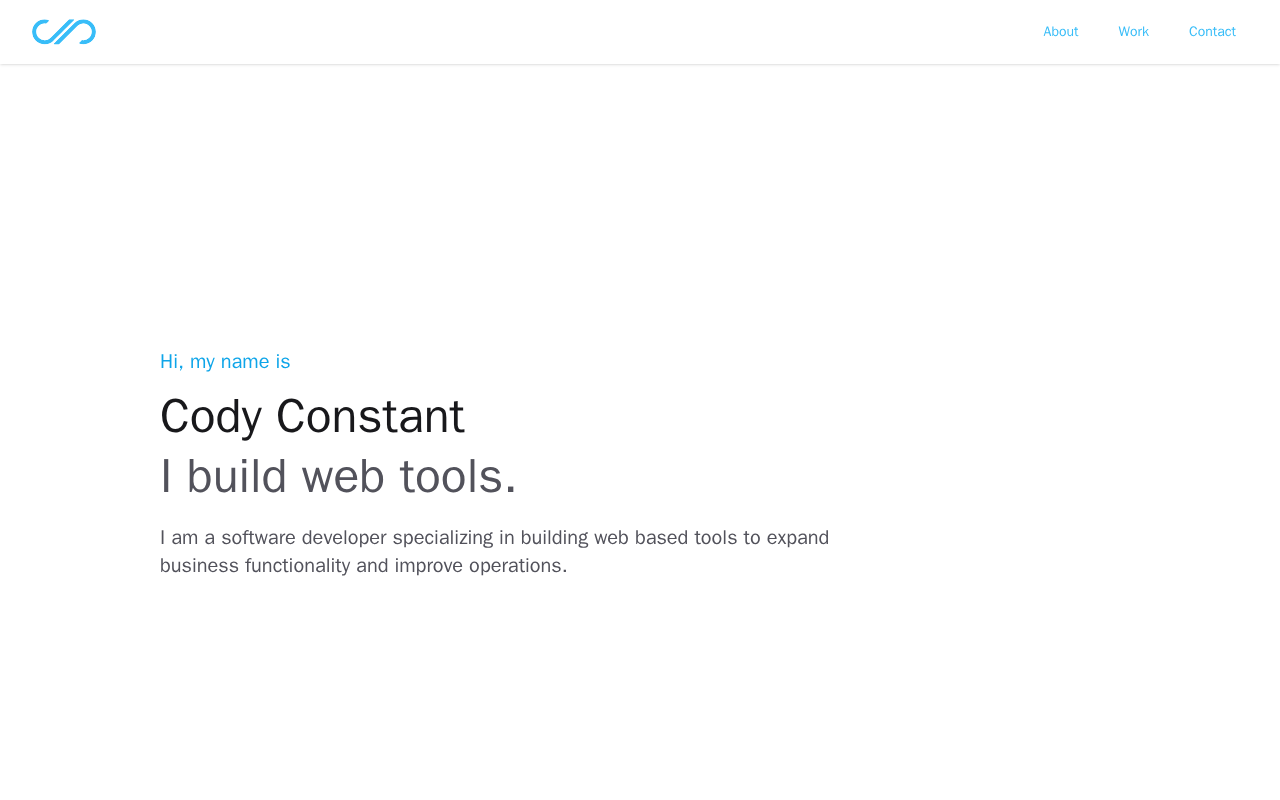Click "software developer" in the description

[x=304, y=538]
